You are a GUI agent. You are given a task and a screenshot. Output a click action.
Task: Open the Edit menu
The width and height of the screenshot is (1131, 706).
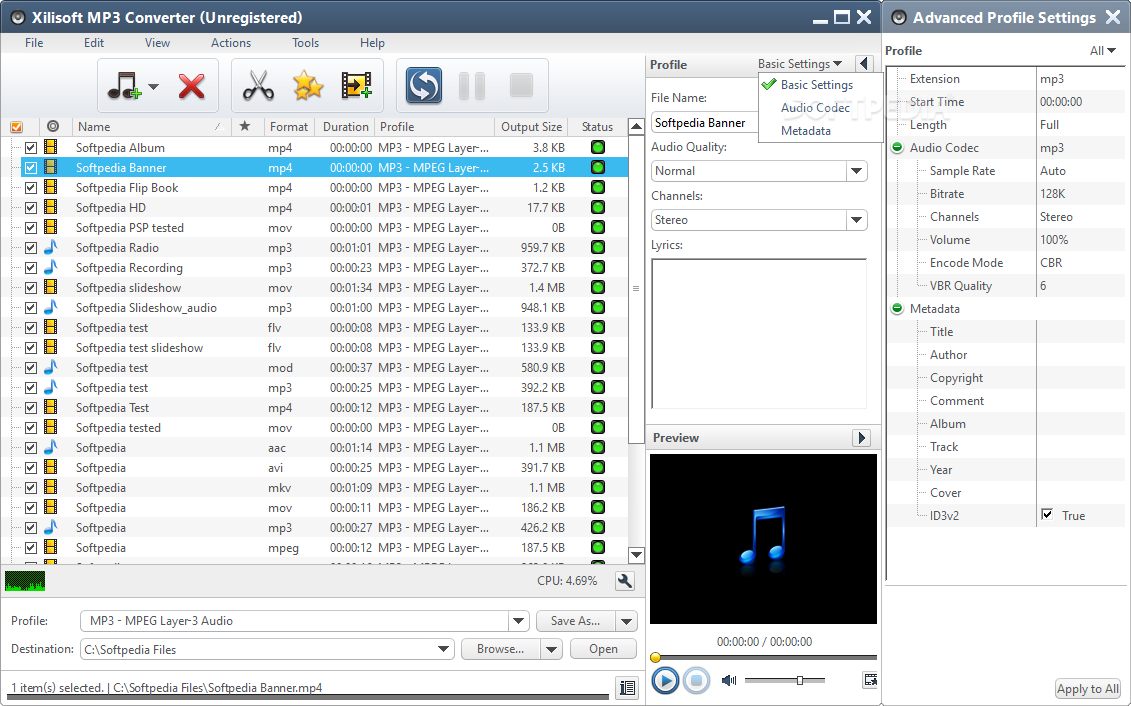pos(94,43)
